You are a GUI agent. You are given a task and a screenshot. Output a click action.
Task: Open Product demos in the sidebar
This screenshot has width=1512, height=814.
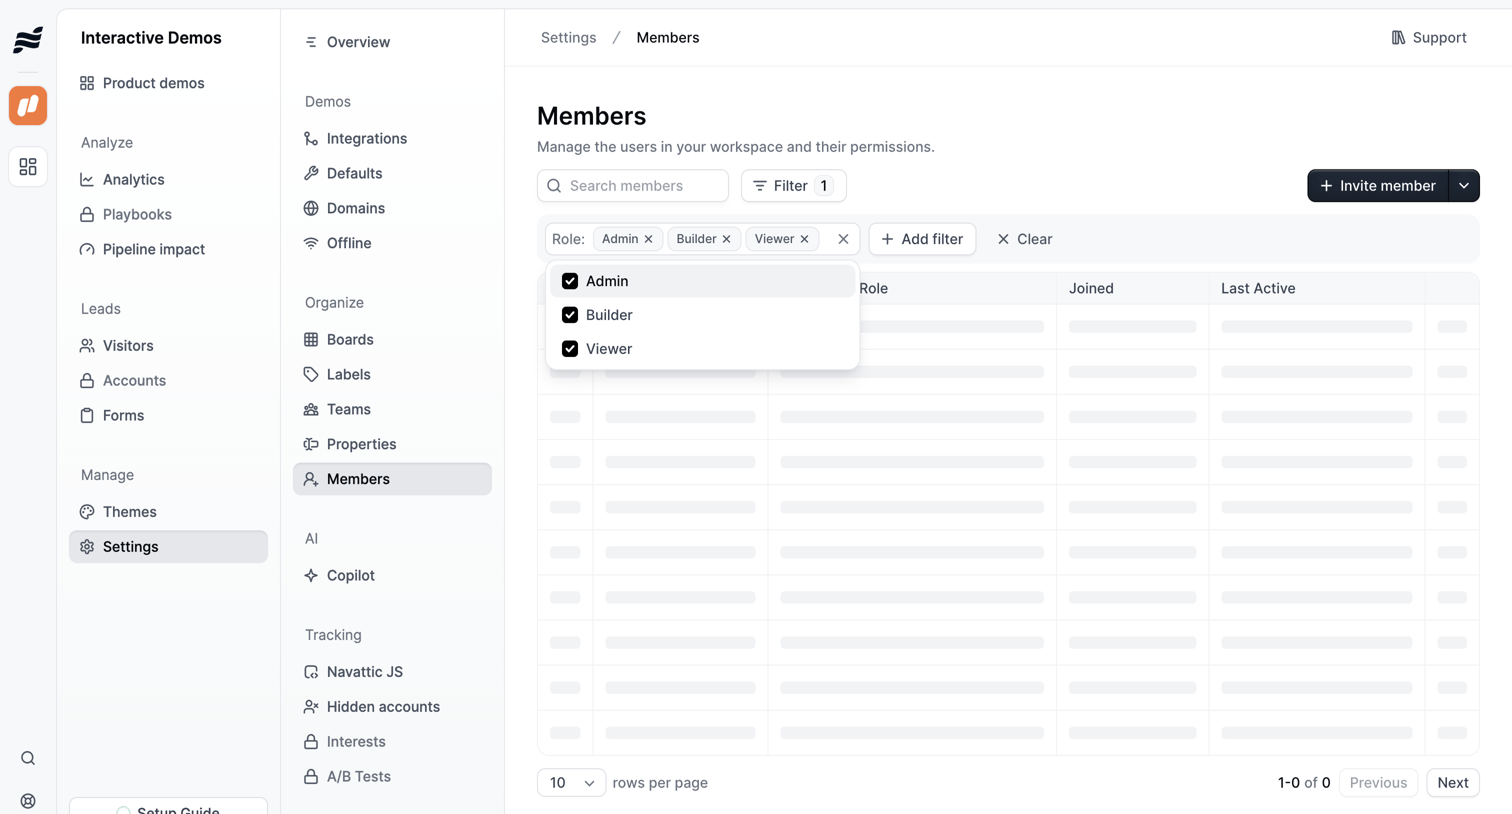pos(168,83)
